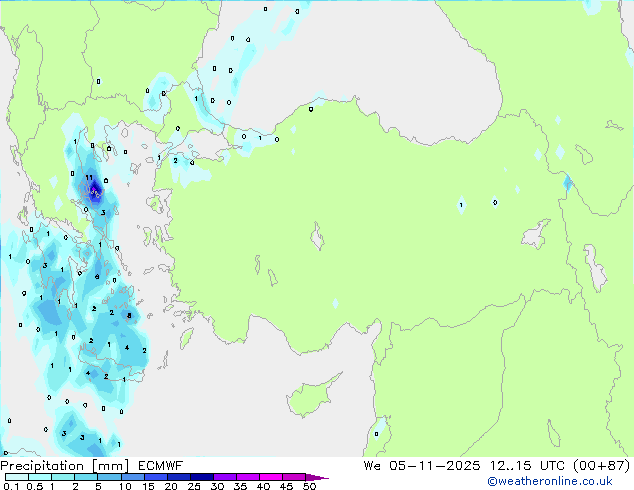Click the legend swatch between 2 and 5
The height and width of the screenshot is (490, 634).
[86, 477]
